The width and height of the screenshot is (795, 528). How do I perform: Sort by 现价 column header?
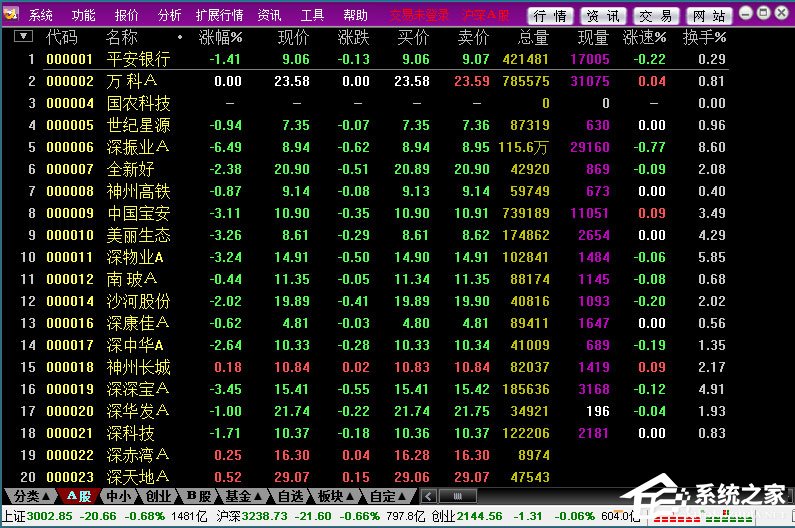click(294, 37)
